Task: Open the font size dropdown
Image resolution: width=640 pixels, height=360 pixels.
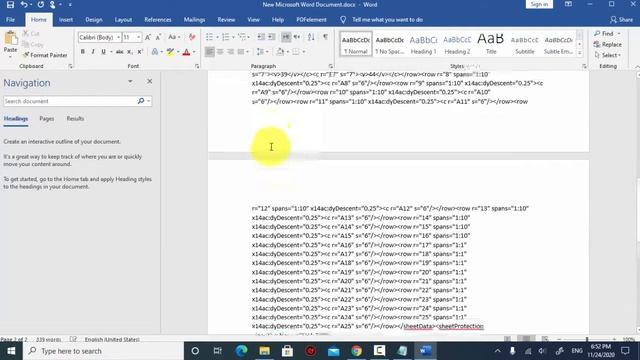Action: 138,38
